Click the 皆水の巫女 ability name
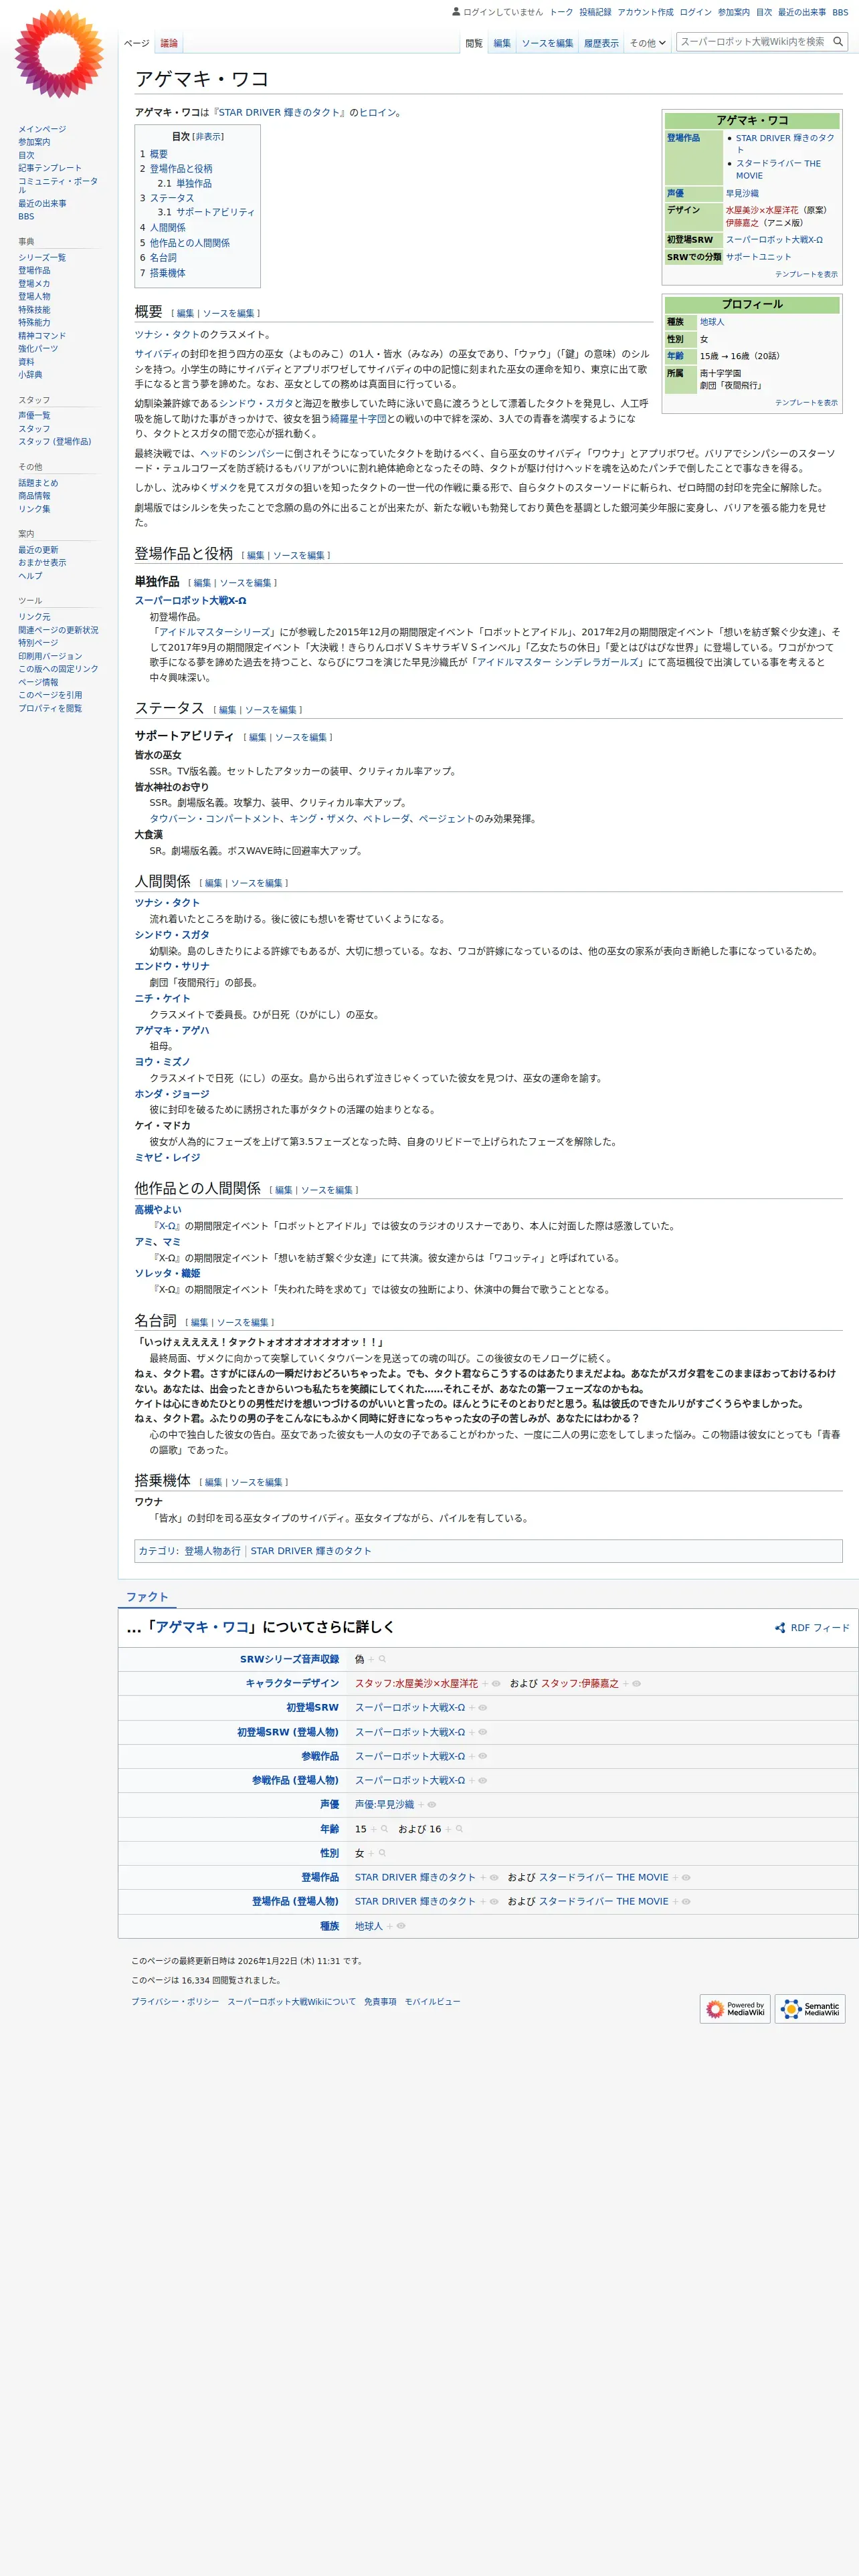This screenshot has height=2576, width=859. click(158, 755)
